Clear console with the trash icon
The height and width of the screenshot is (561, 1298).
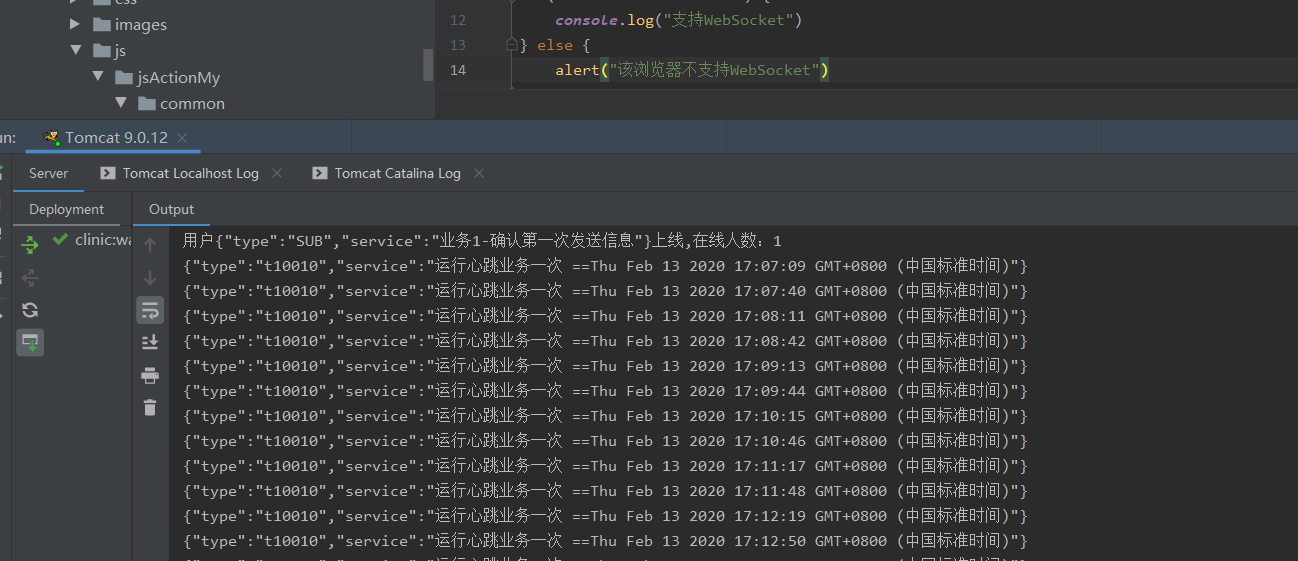pyautogui.click(x=150, y=407)
